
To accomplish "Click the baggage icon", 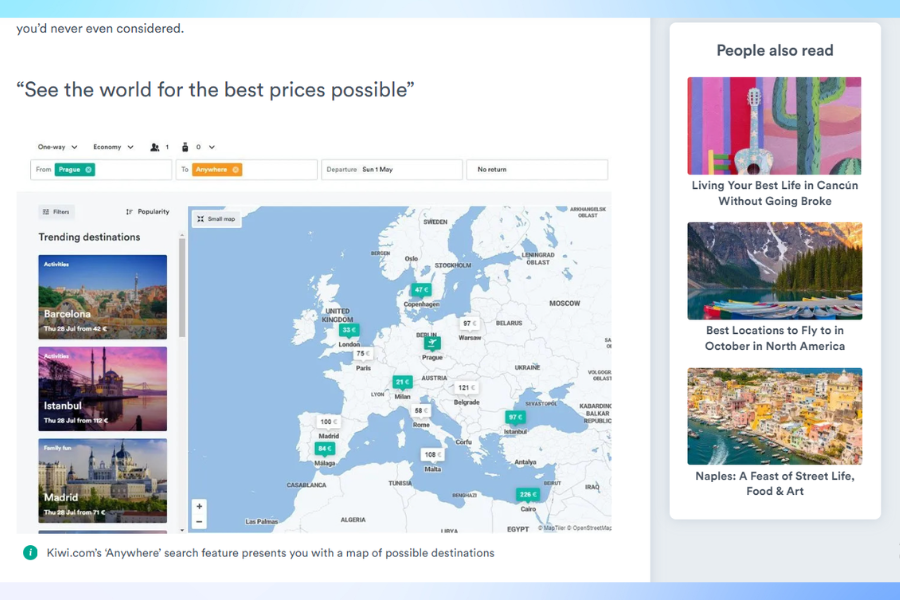I will click(x=184, y=147).
